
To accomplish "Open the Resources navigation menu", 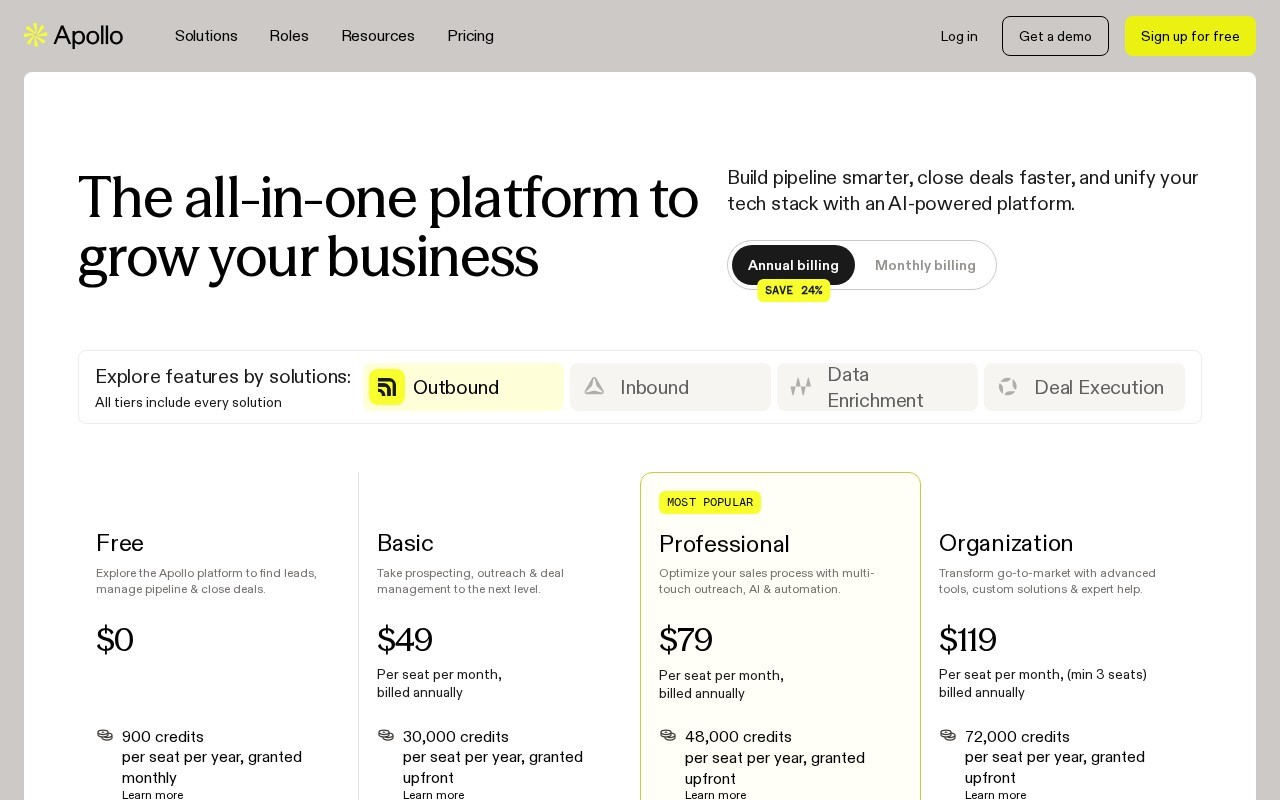I will [378, 36].
